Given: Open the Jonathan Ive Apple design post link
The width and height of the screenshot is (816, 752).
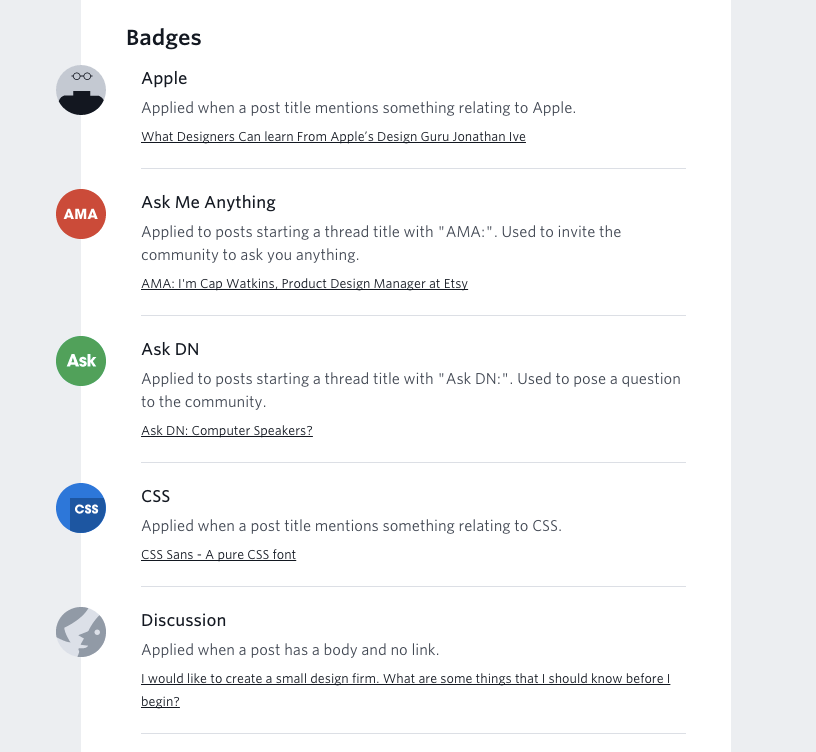Looking at the screenshot, I should coord(333,136).
